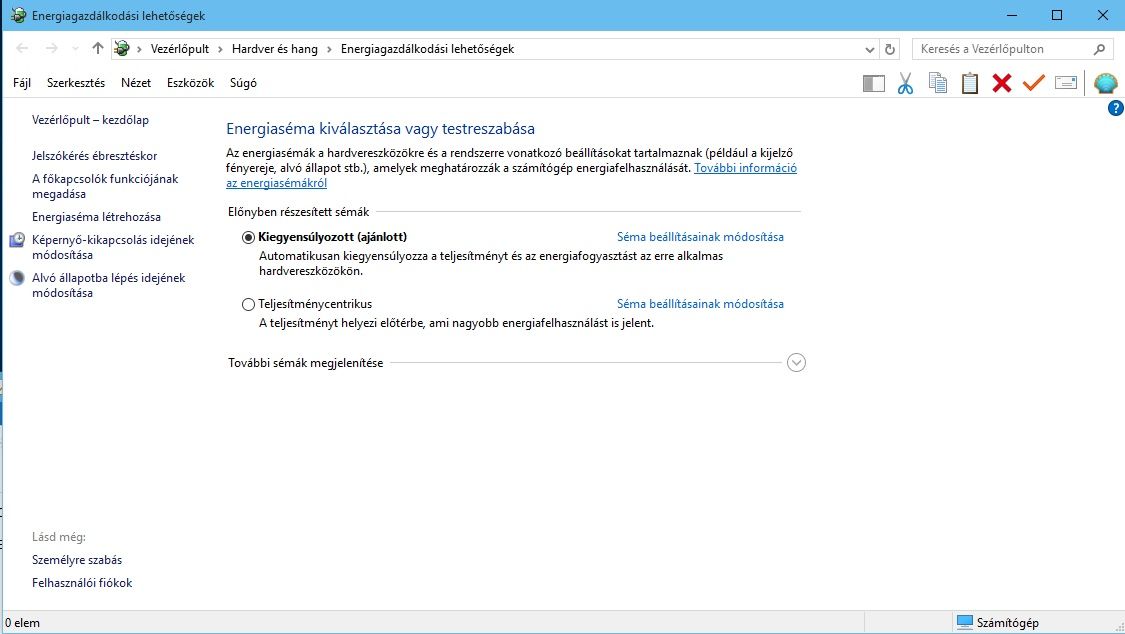
Task: Open Személyre szabás link
Action: pyautogui.click(x=77, y=560)
